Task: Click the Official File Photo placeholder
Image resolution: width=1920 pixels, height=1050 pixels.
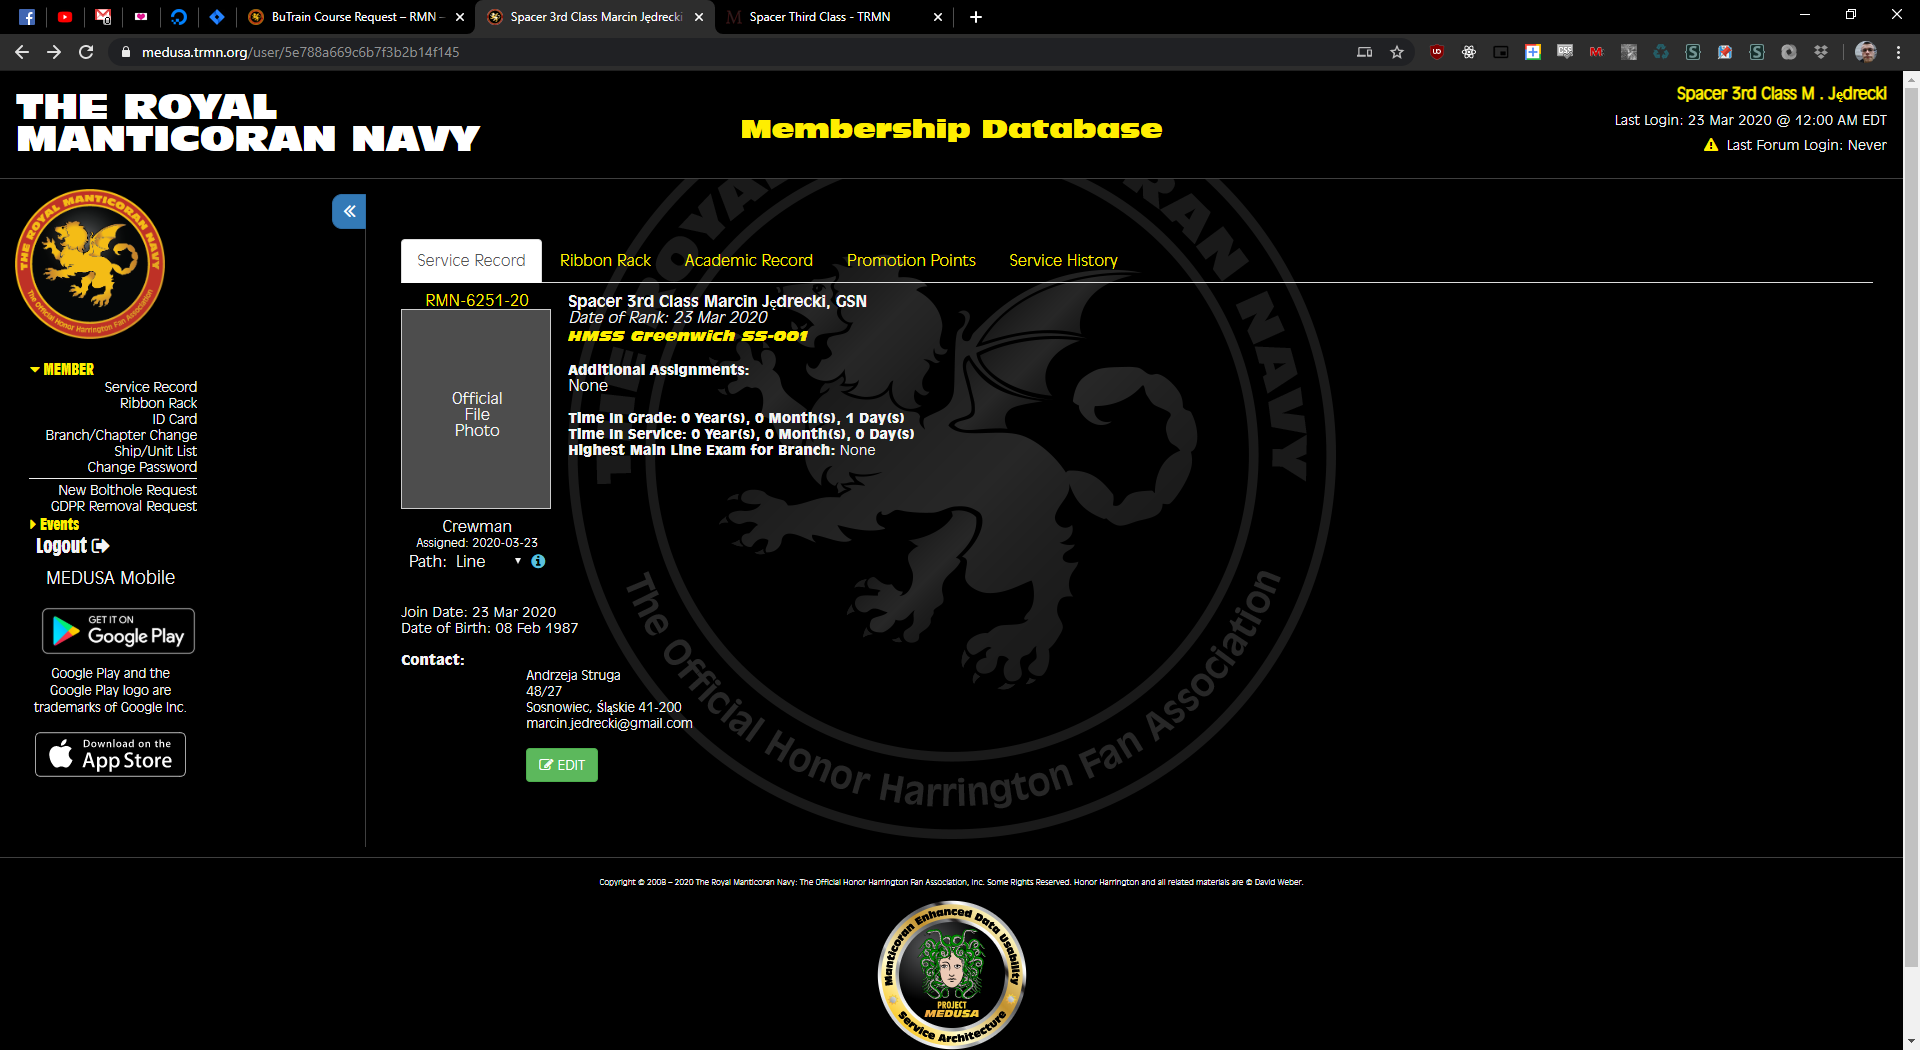Action: point(476,409)
